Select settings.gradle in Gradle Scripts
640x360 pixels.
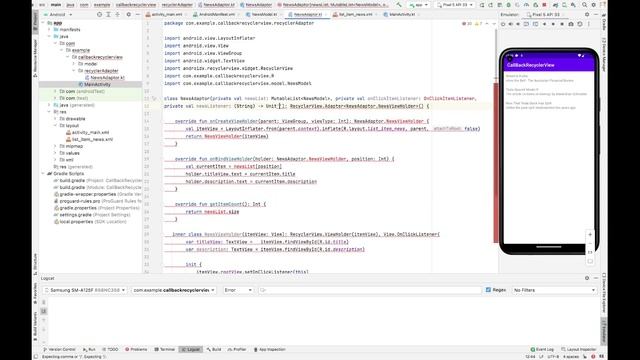(92, 215)
